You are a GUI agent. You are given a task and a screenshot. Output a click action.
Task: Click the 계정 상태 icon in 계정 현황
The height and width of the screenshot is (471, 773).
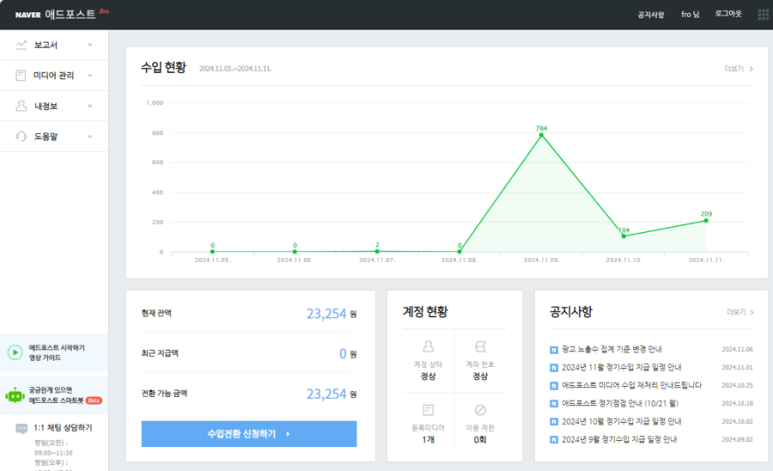click(x=428, y=346)
